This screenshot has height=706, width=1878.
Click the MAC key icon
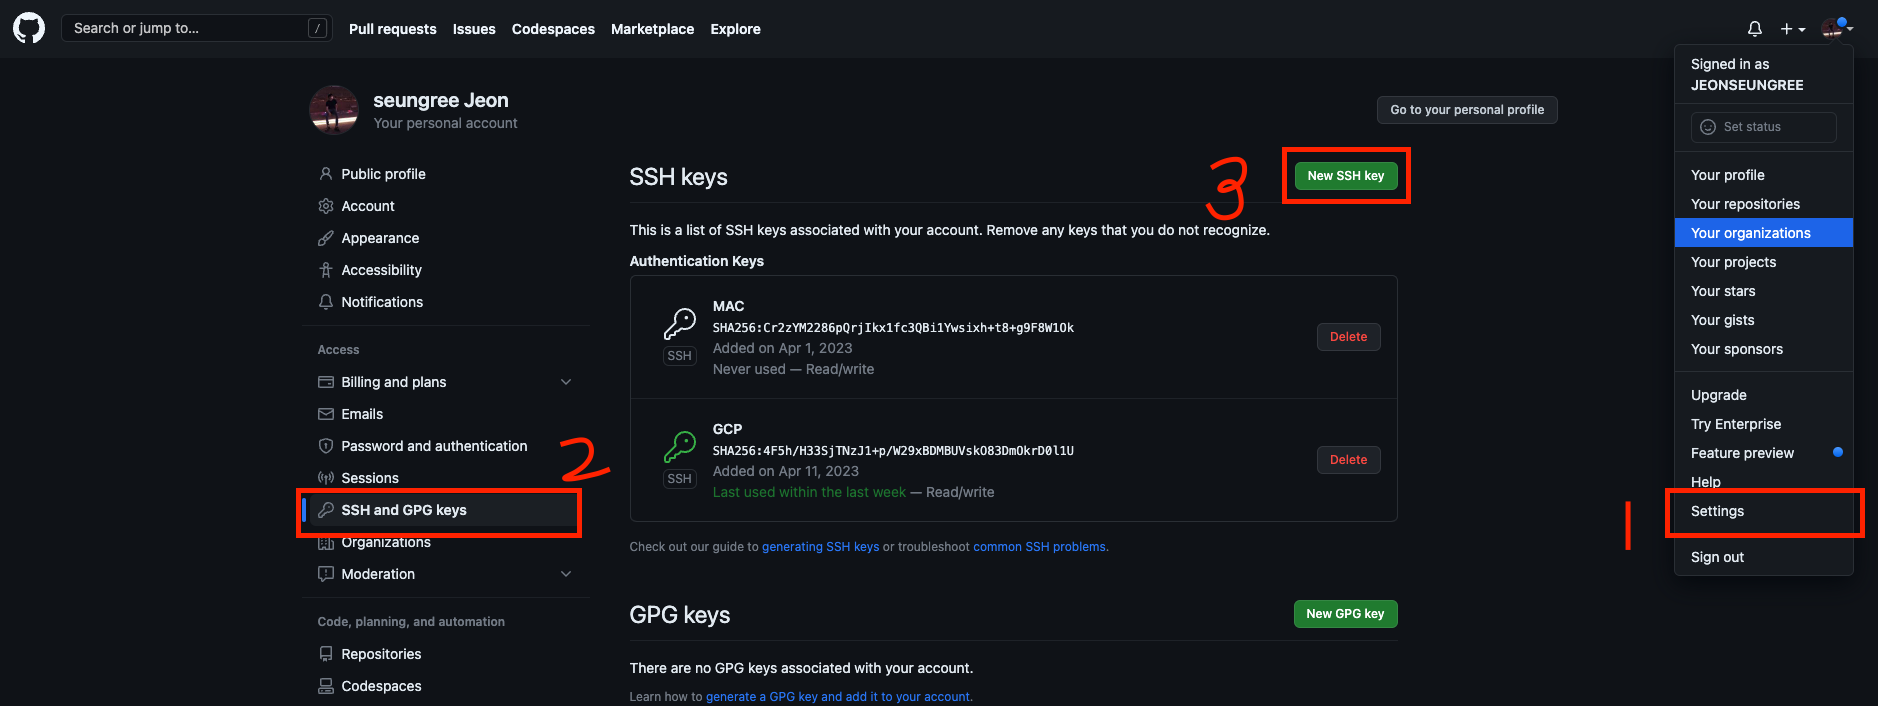[680, 324]
